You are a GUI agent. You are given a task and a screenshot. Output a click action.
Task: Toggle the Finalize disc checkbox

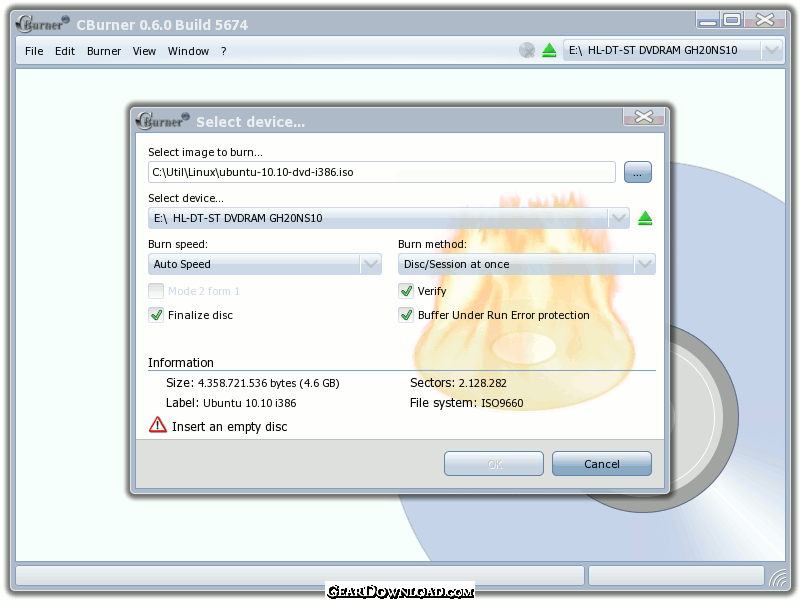tap(156, 315)
